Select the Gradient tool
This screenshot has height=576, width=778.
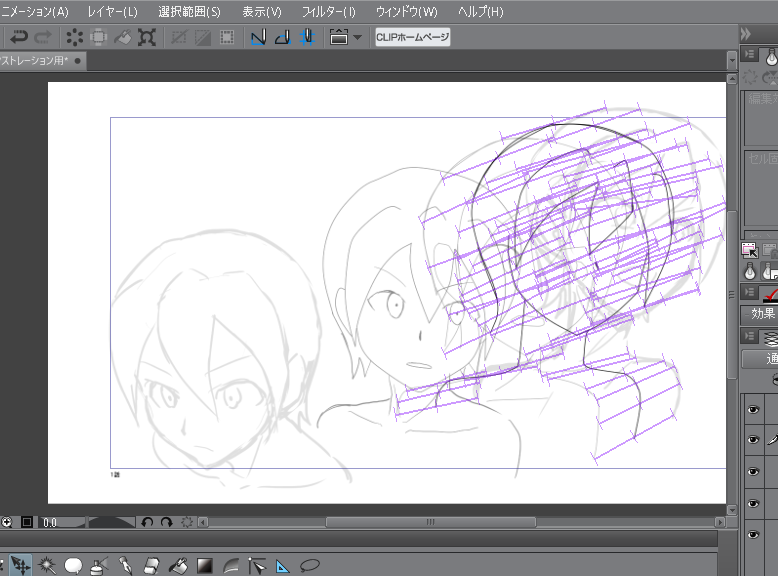tap(204, 566)
